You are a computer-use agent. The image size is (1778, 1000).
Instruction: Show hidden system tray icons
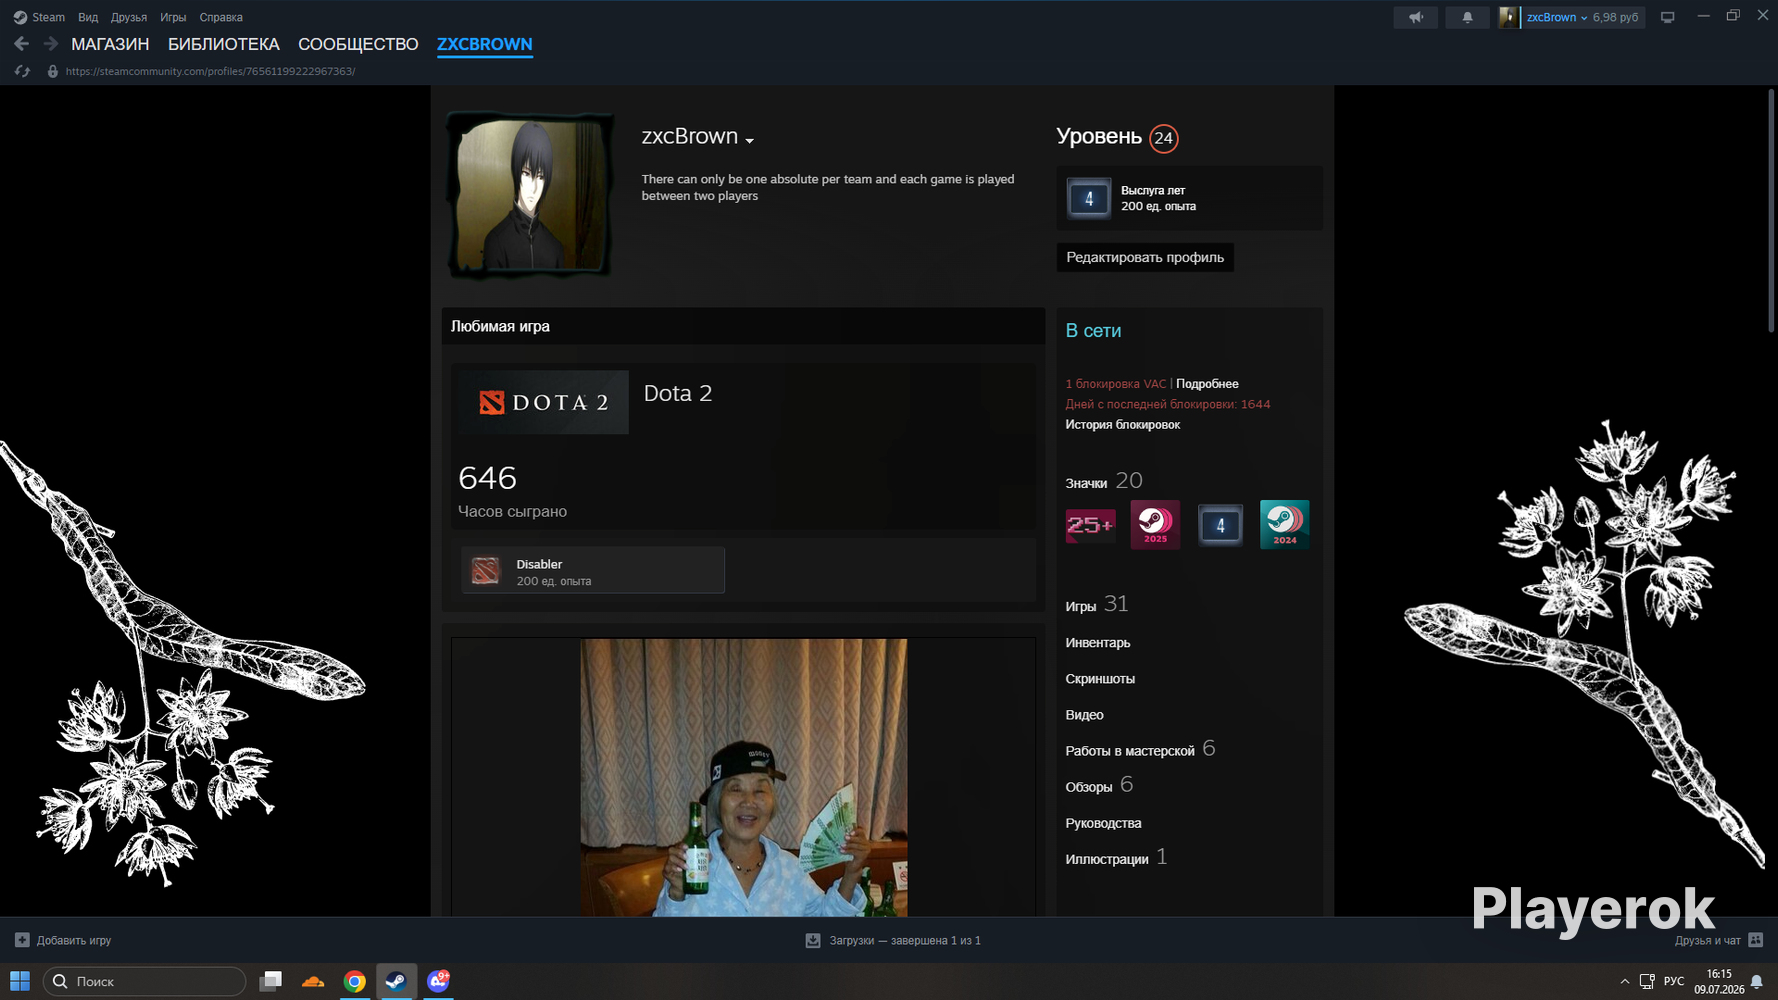pos(1624,981)
